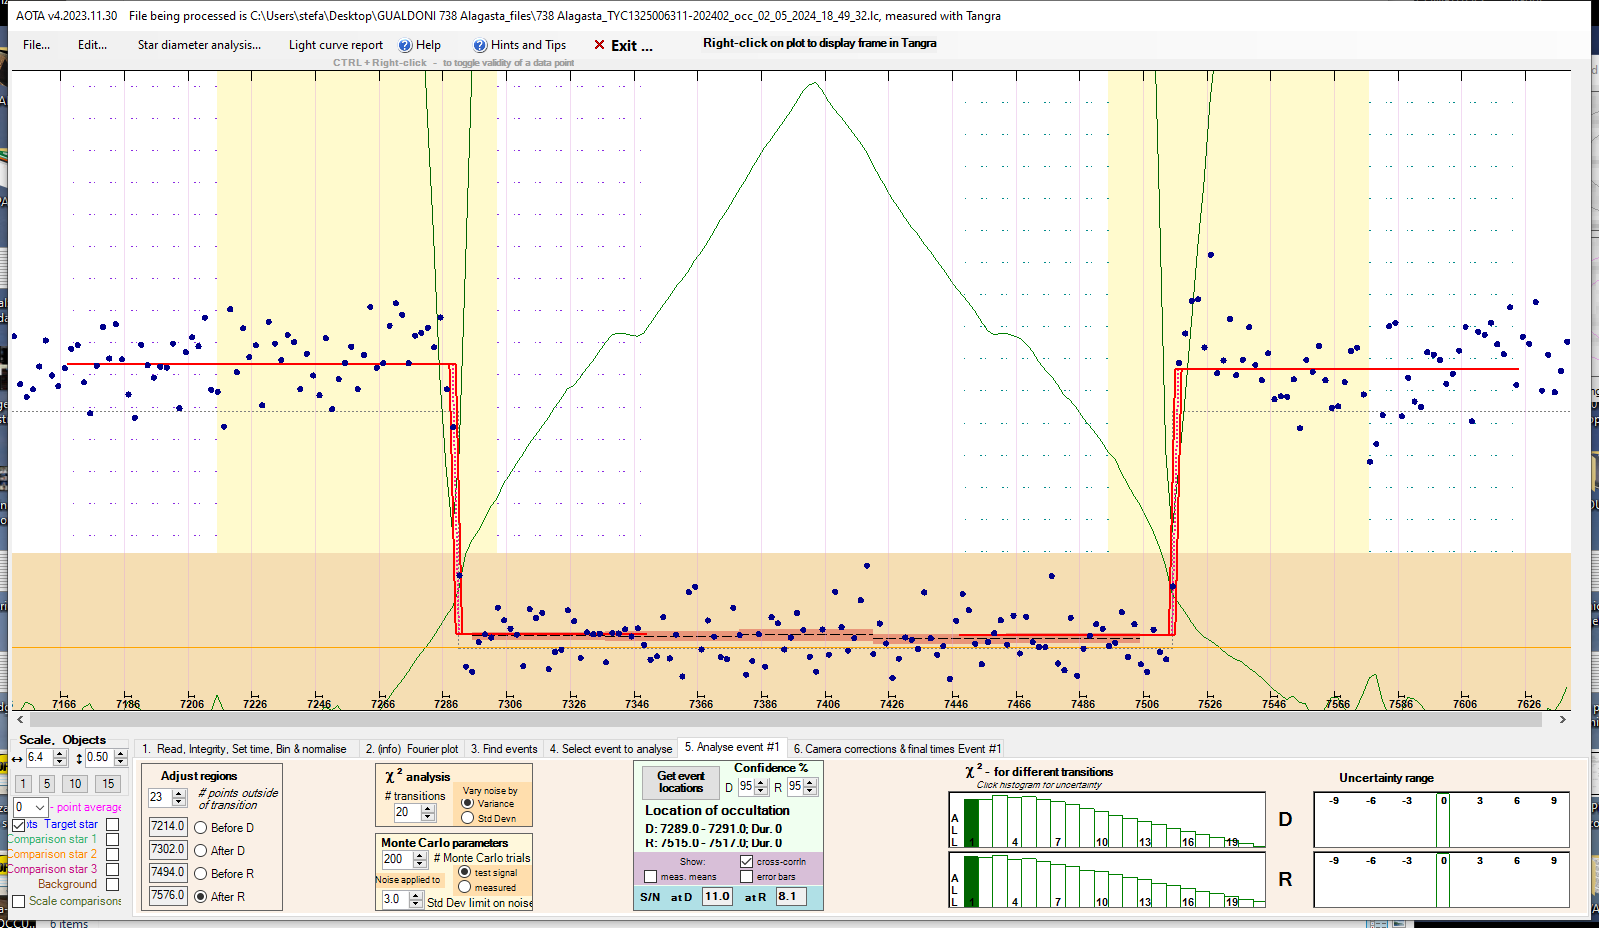Click the red X Exit icon

(x=599, y=45)
